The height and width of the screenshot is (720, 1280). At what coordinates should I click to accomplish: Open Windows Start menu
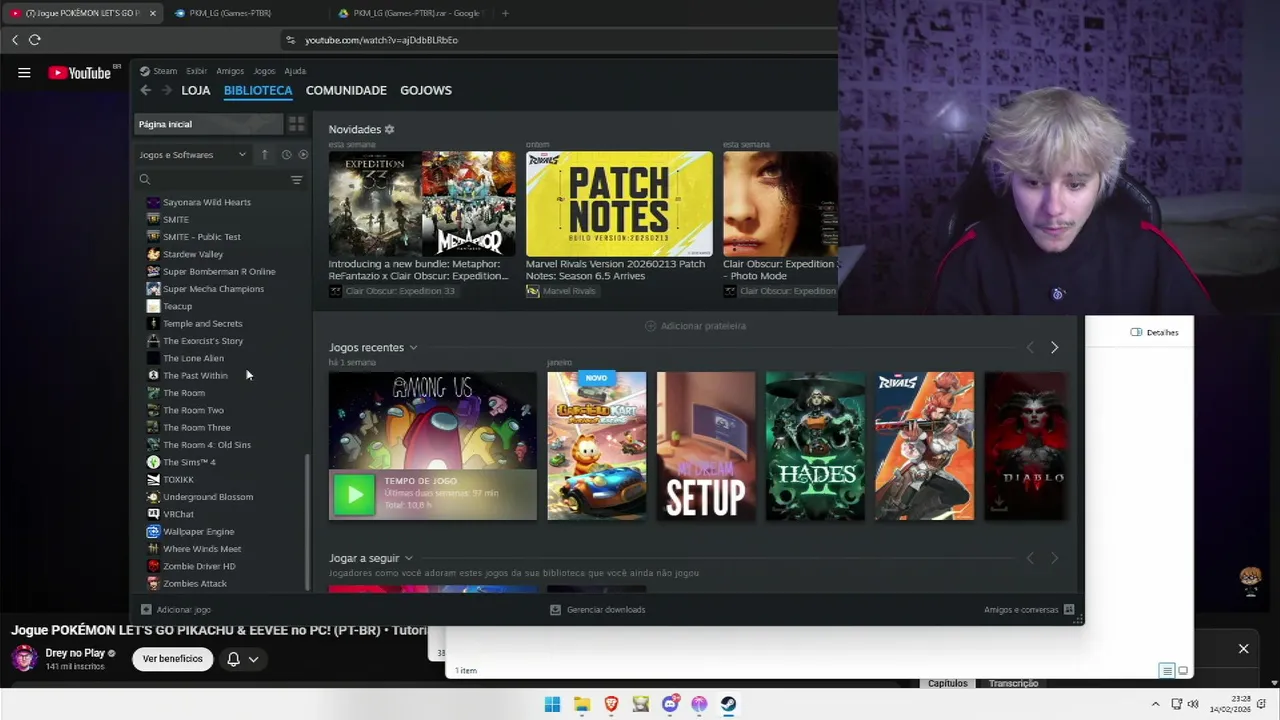tap(552, 704)
